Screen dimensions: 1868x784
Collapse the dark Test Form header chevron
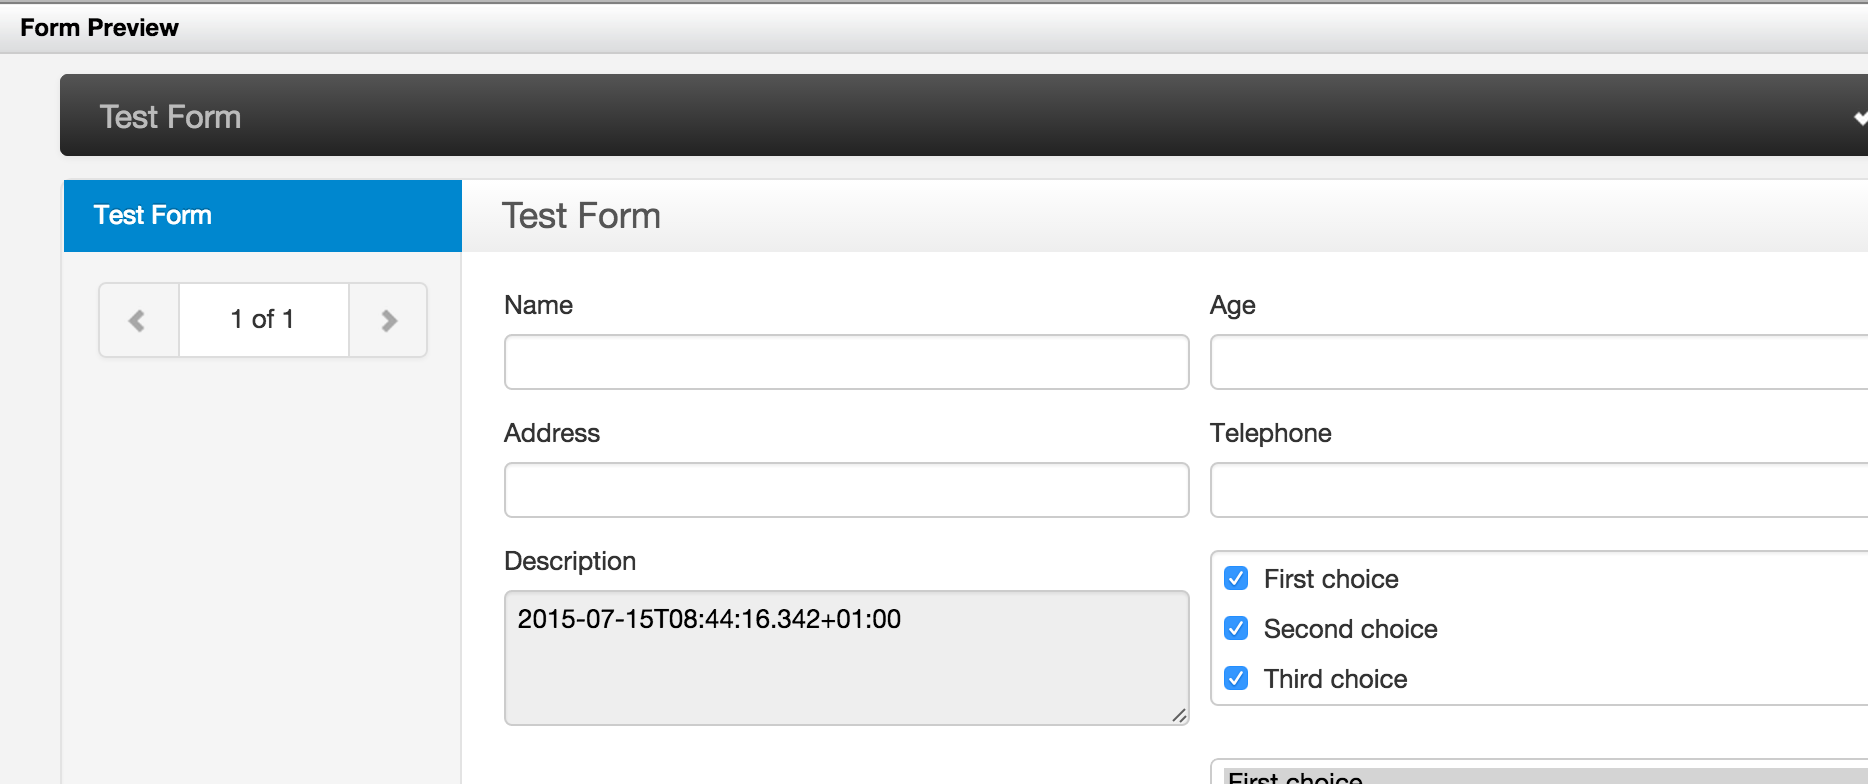coord(1859,117)
